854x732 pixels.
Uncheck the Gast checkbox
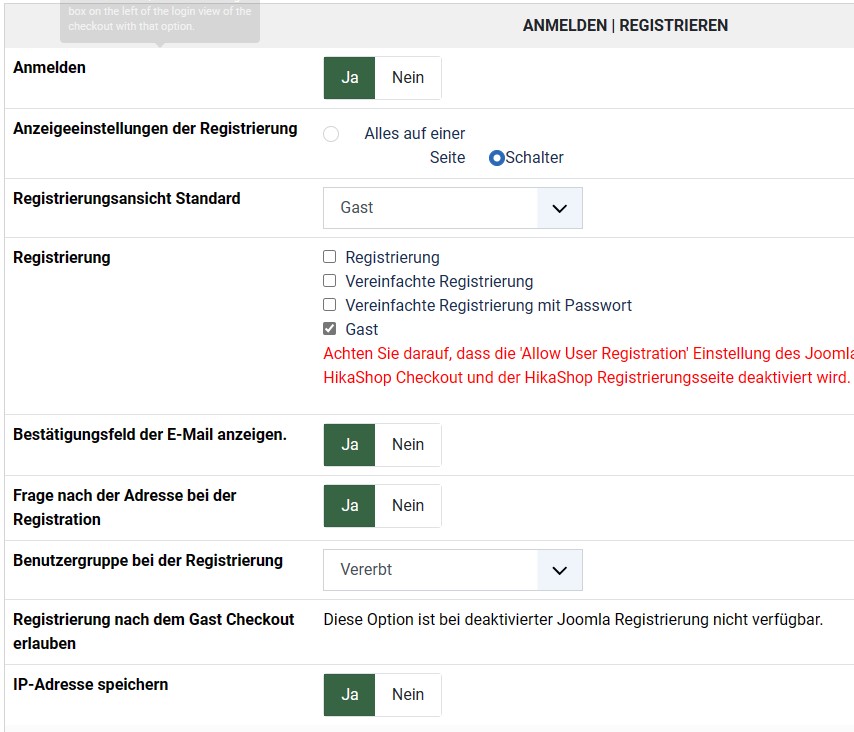click(x=330, y=329)
